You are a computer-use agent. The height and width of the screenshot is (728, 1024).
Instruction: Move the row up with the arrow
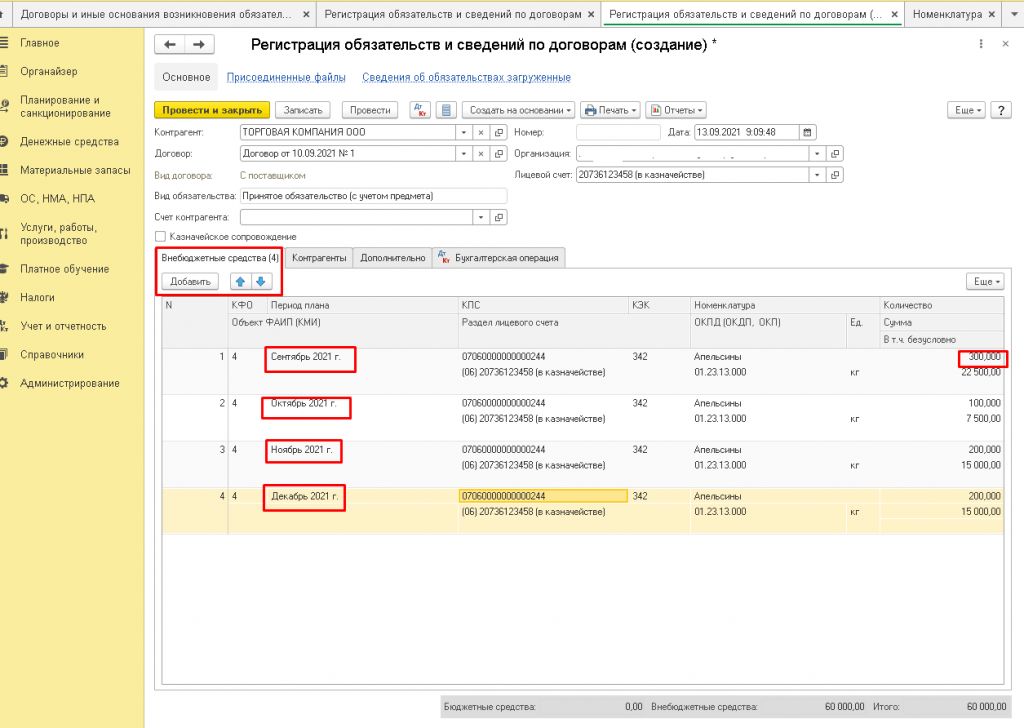point(240,282)
